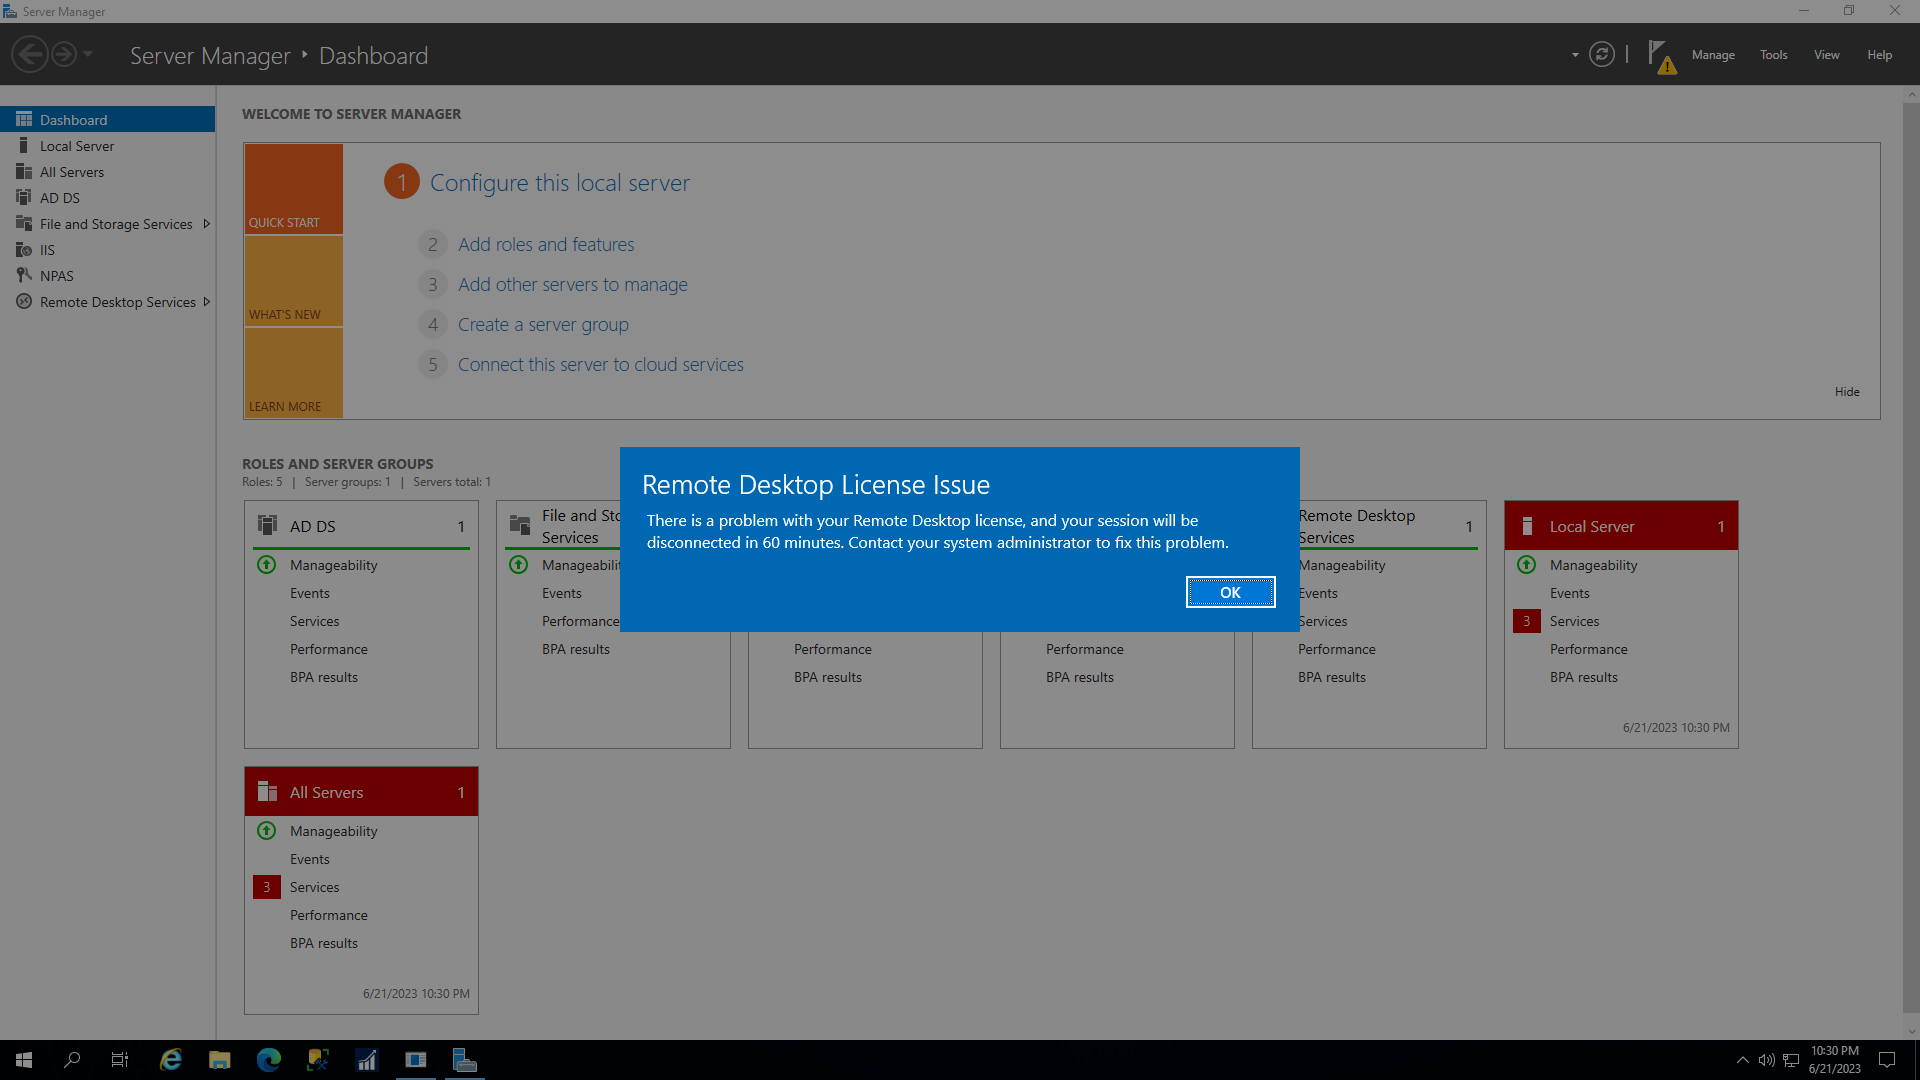
Task: Click the red Services alert badge in All Servers
Action: pos(266,887)
